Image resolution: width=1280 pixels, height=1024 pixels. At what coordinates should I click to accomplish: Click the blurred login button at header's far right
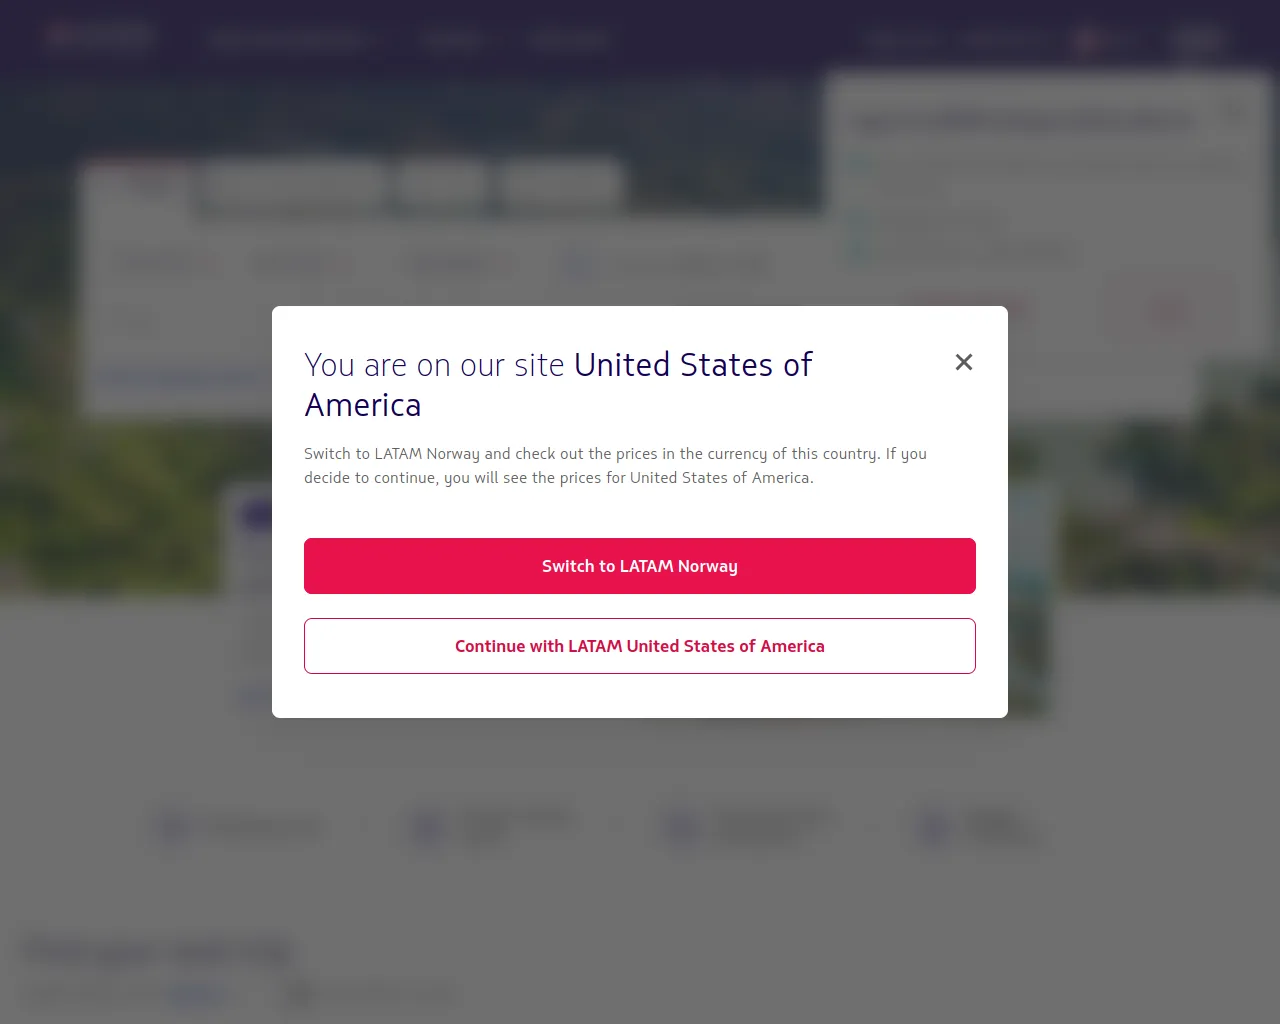1198,40
